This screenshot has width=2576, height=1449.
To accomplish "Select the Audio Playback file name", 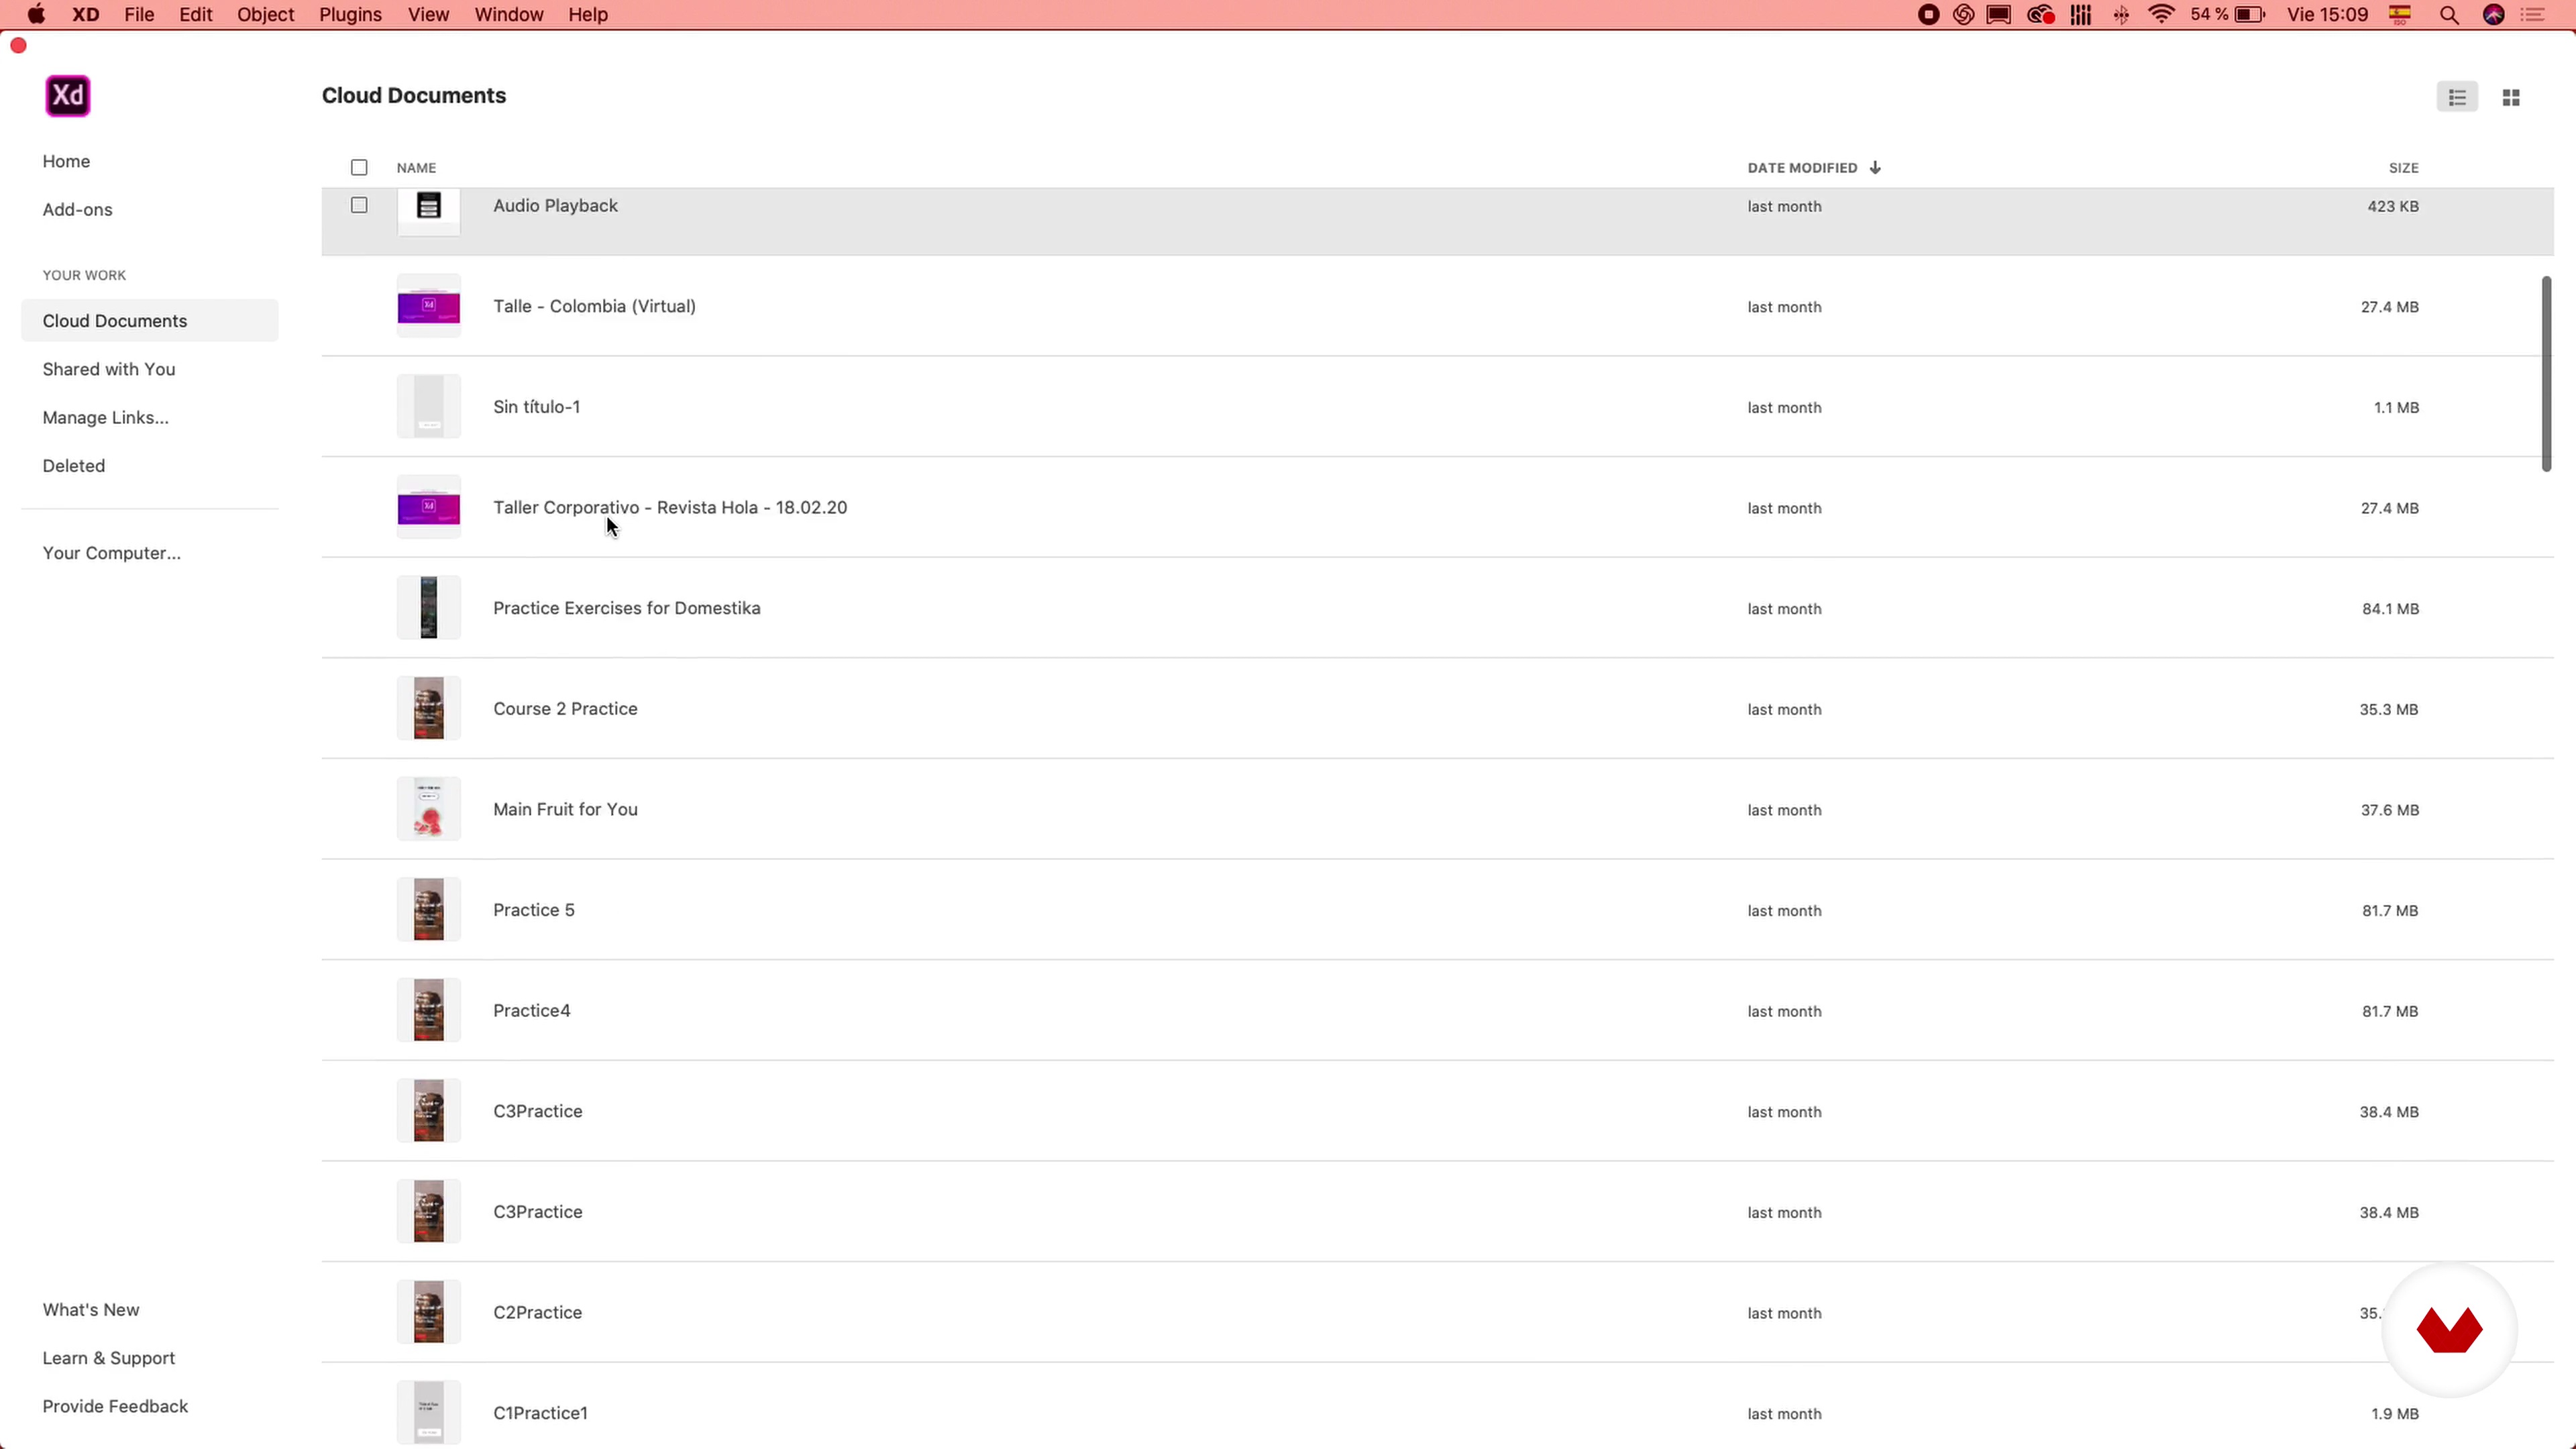I will pos(555,205).
